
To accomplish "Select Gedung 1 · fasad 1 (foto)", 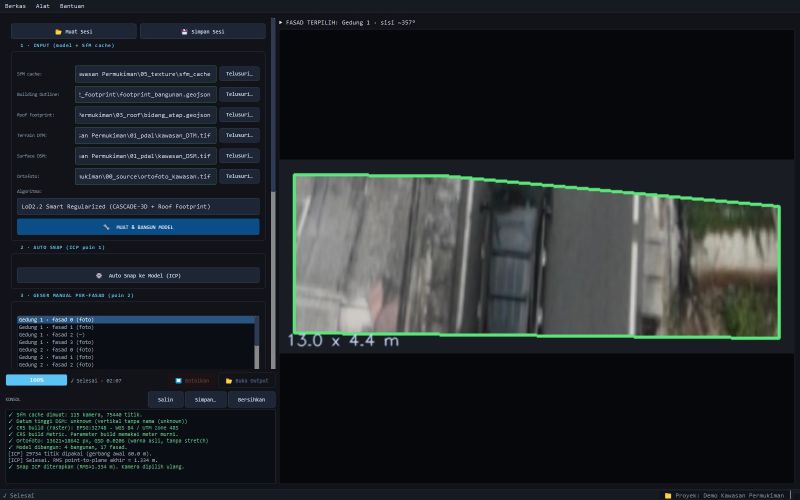I will coord(135,327).
